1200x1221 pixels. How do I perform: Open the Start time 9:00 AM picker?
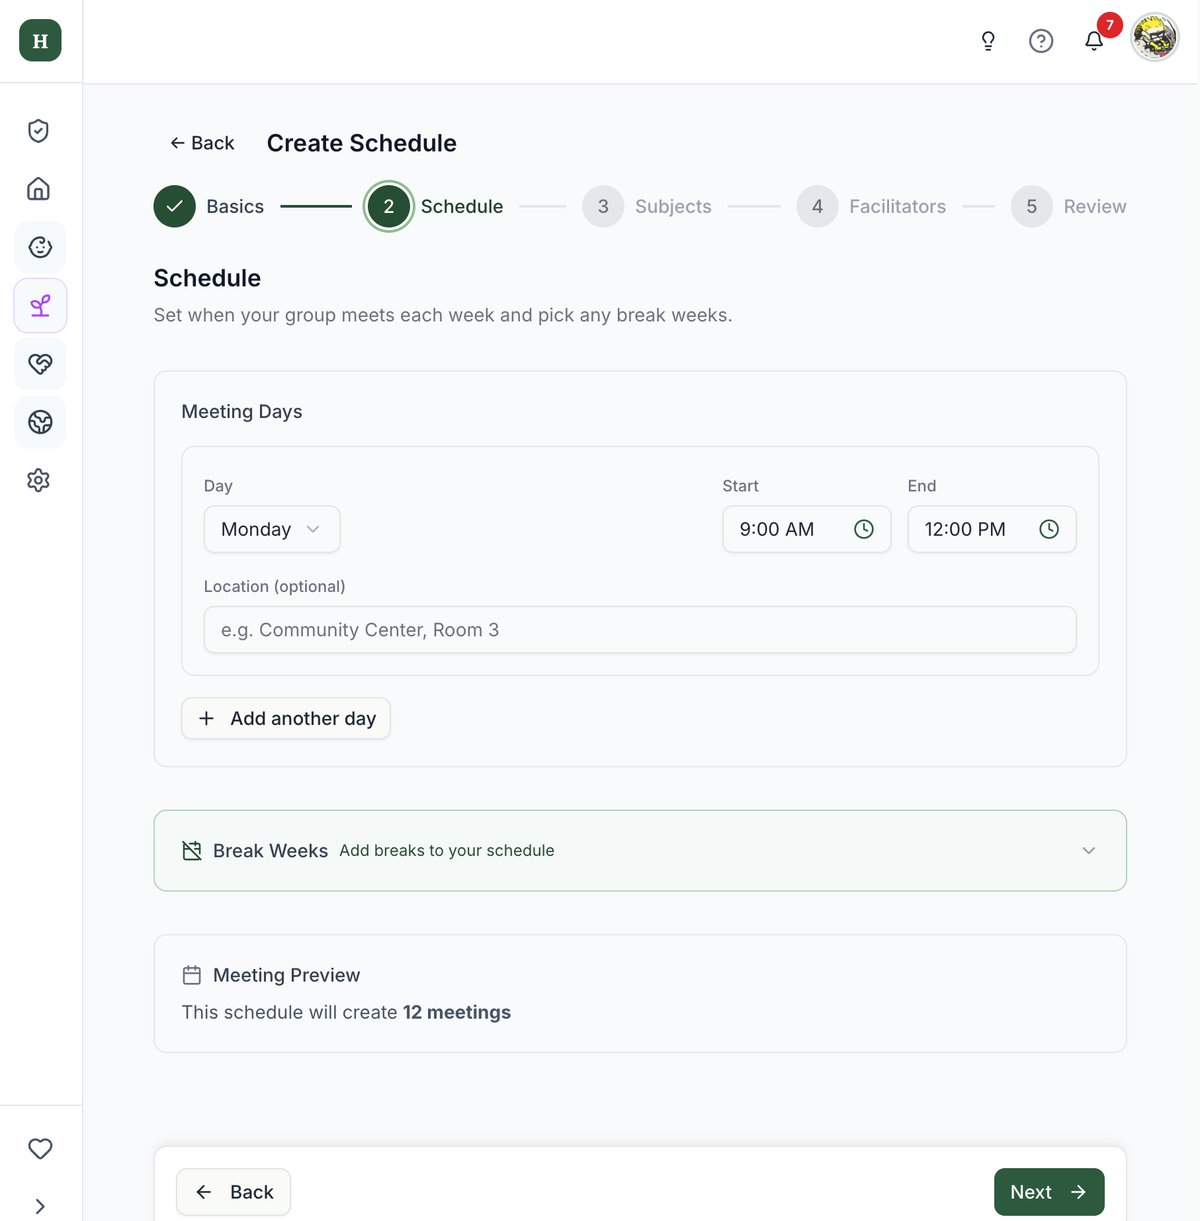point(807,529)
